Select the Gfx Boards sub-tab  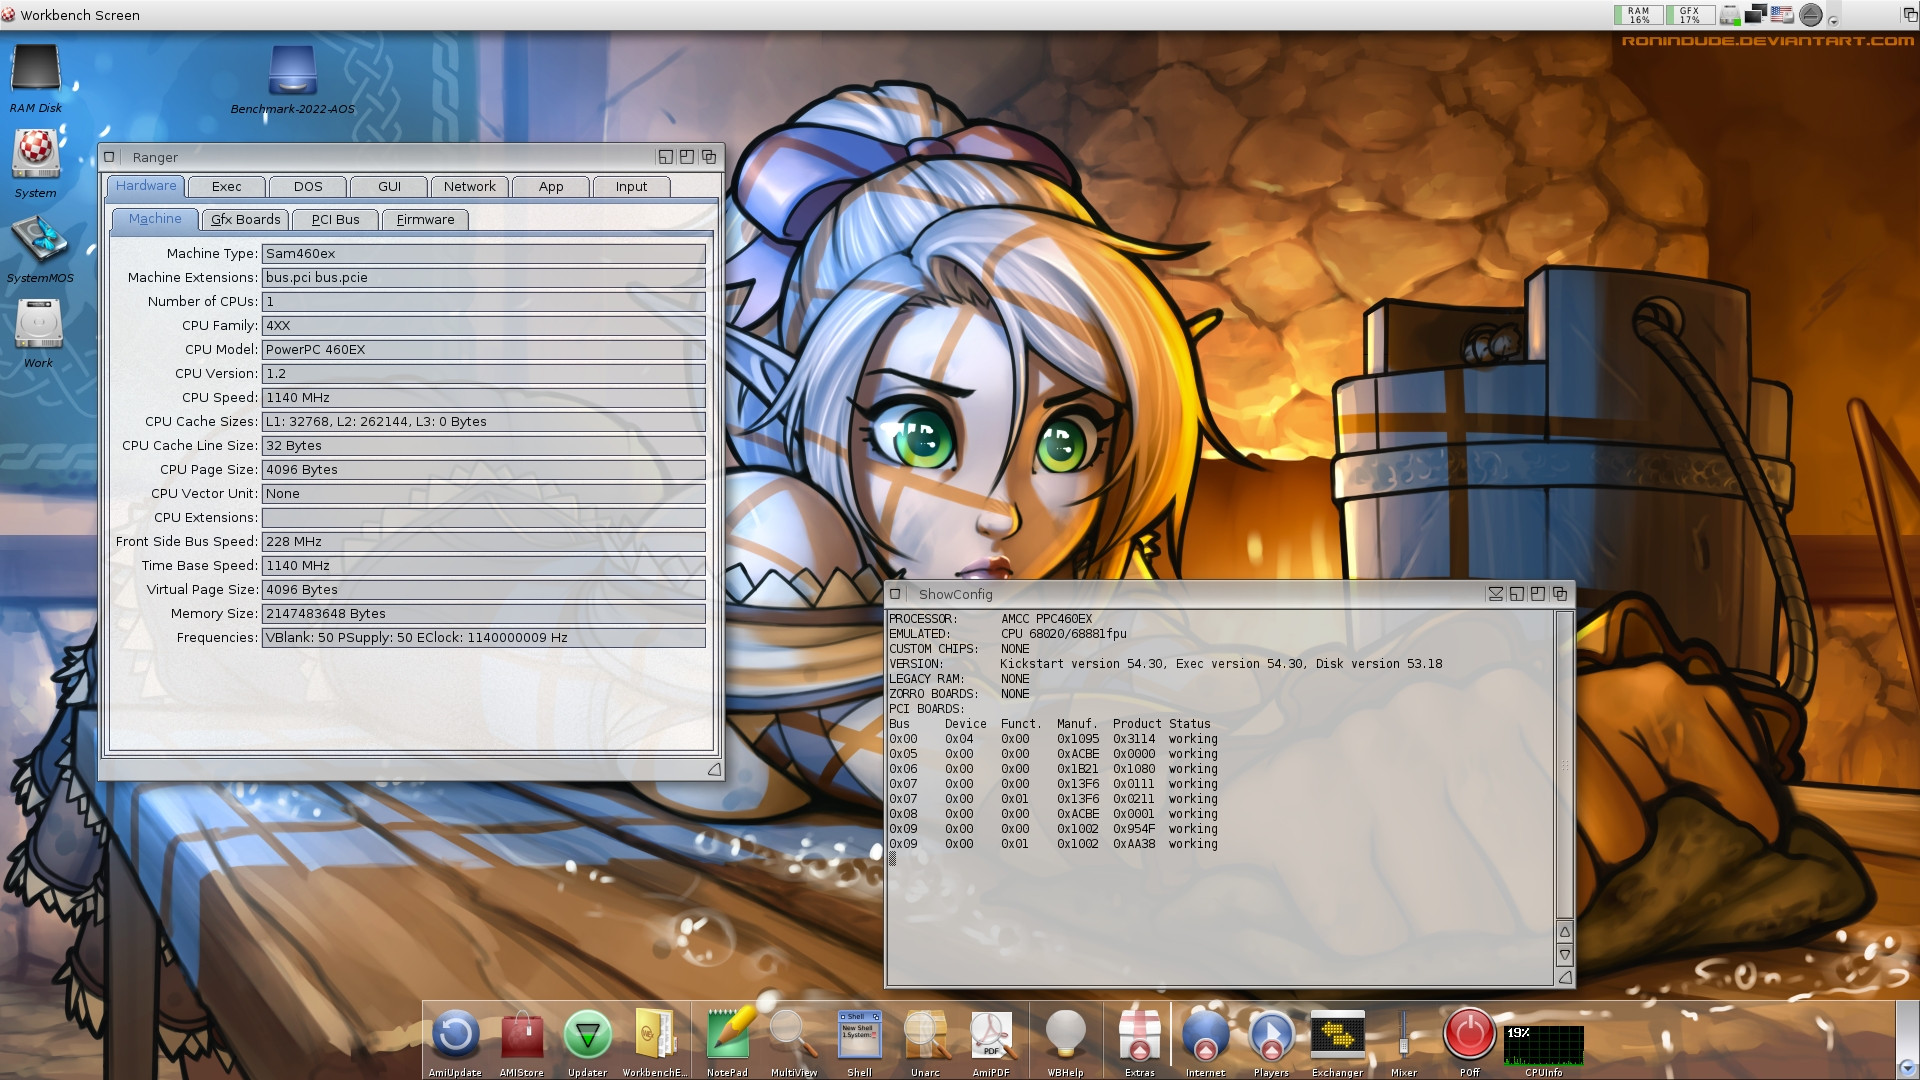click(x=245, y=220)
